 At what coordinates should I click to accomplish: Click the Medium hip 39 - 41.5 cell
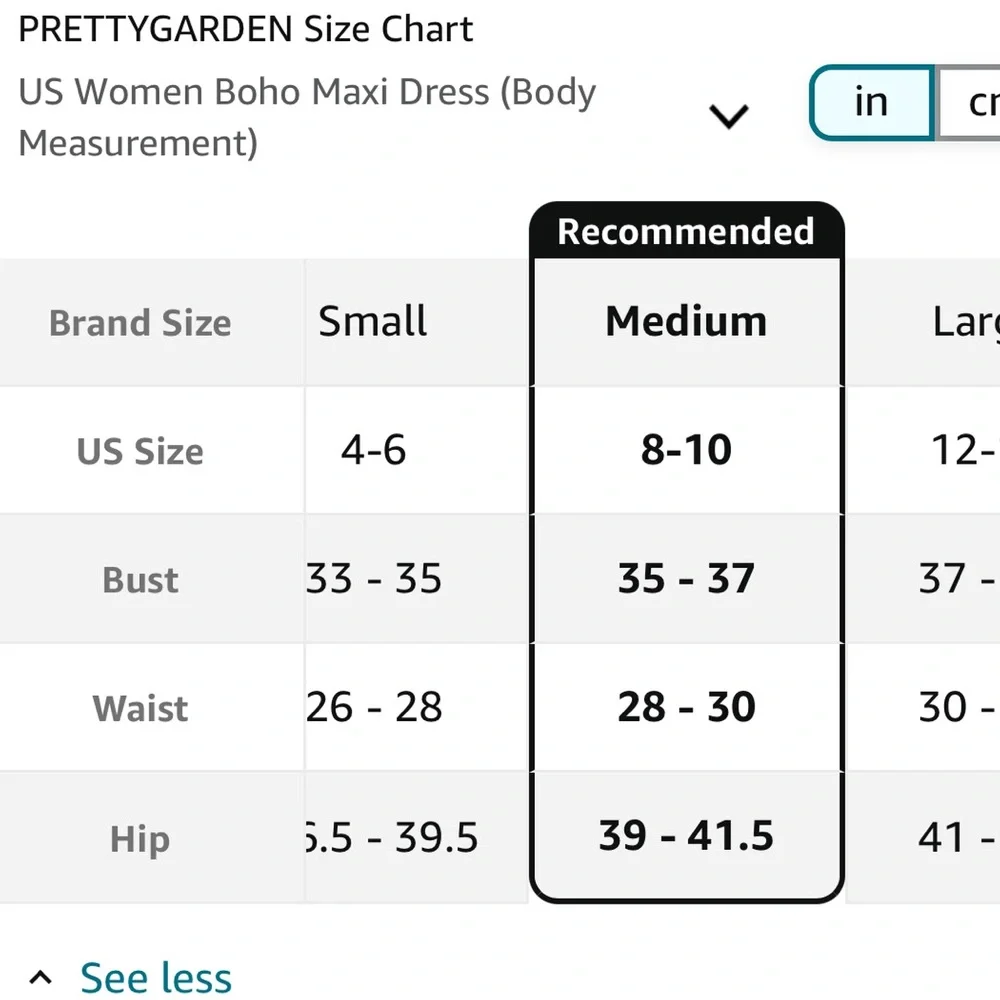(x=686, y=836)
